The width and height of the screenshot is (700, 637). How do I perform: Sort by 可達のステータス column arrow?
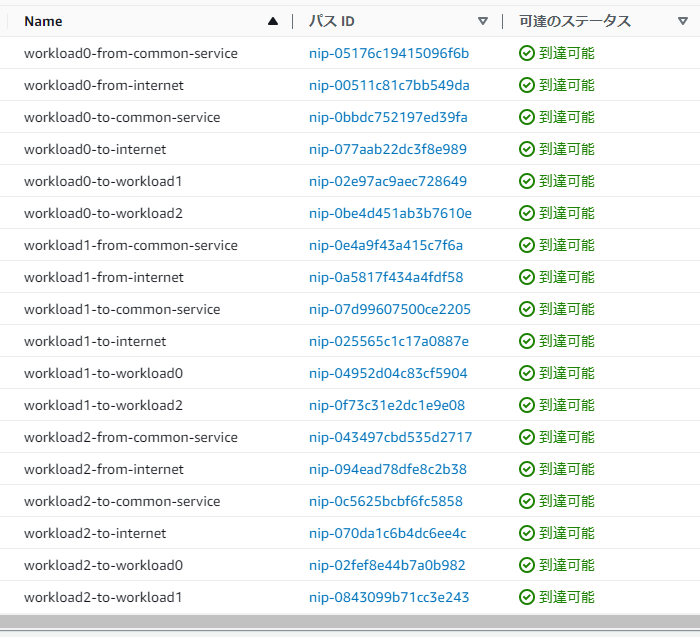pyautogui.click(x=683, y=21)
